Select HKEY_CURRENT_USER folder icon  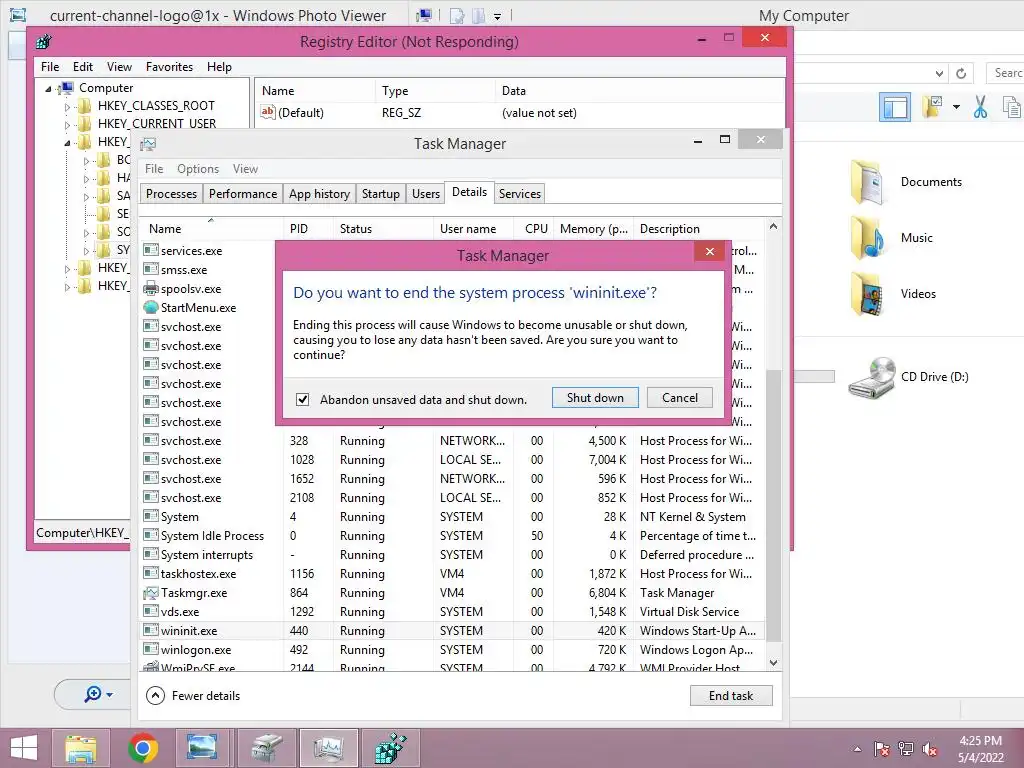[84, 123]
